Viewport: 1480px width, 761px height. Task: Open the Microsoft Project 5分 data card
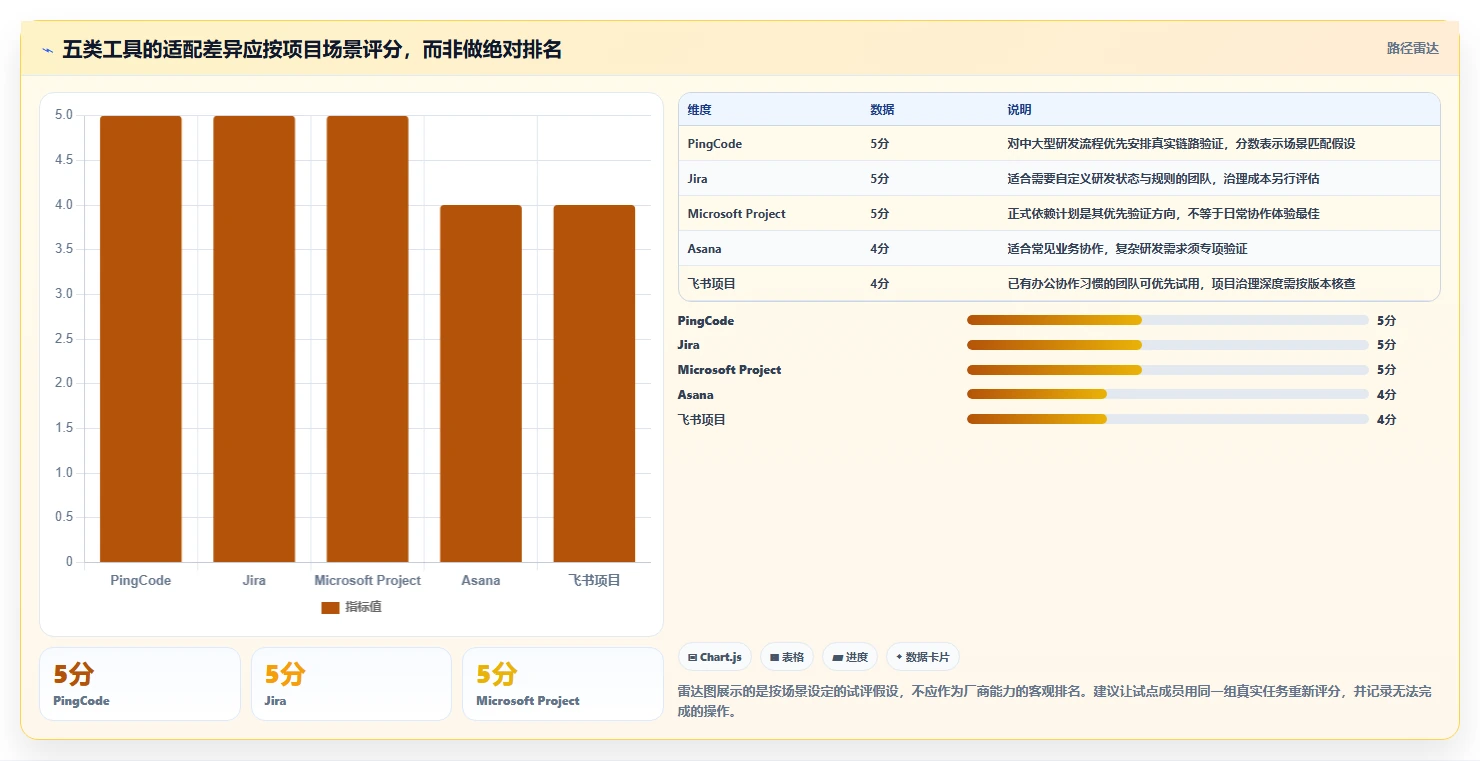click(563, 684)
